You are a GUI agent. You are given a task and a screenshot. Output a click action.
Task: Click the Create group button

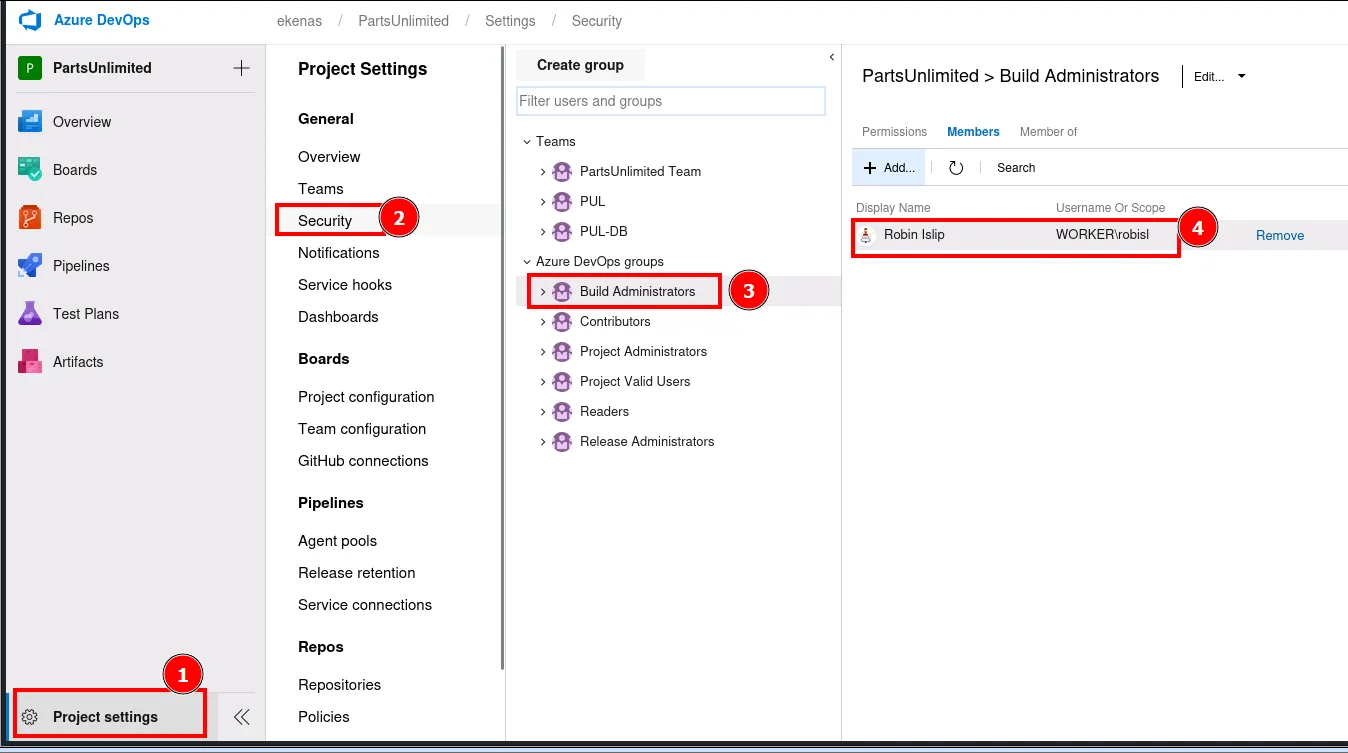(x=580, y=65)
